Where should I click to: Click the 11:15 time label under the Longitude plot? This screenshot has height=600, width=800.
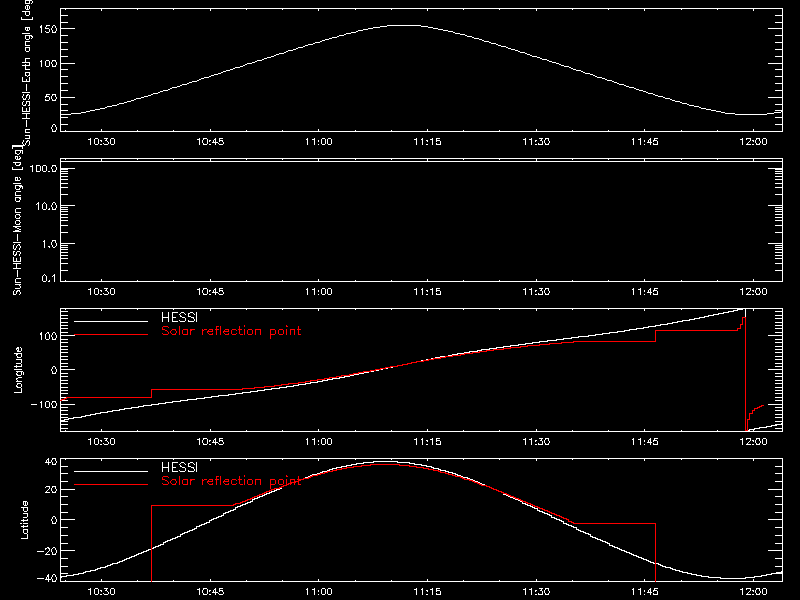[x=428, y=442]
